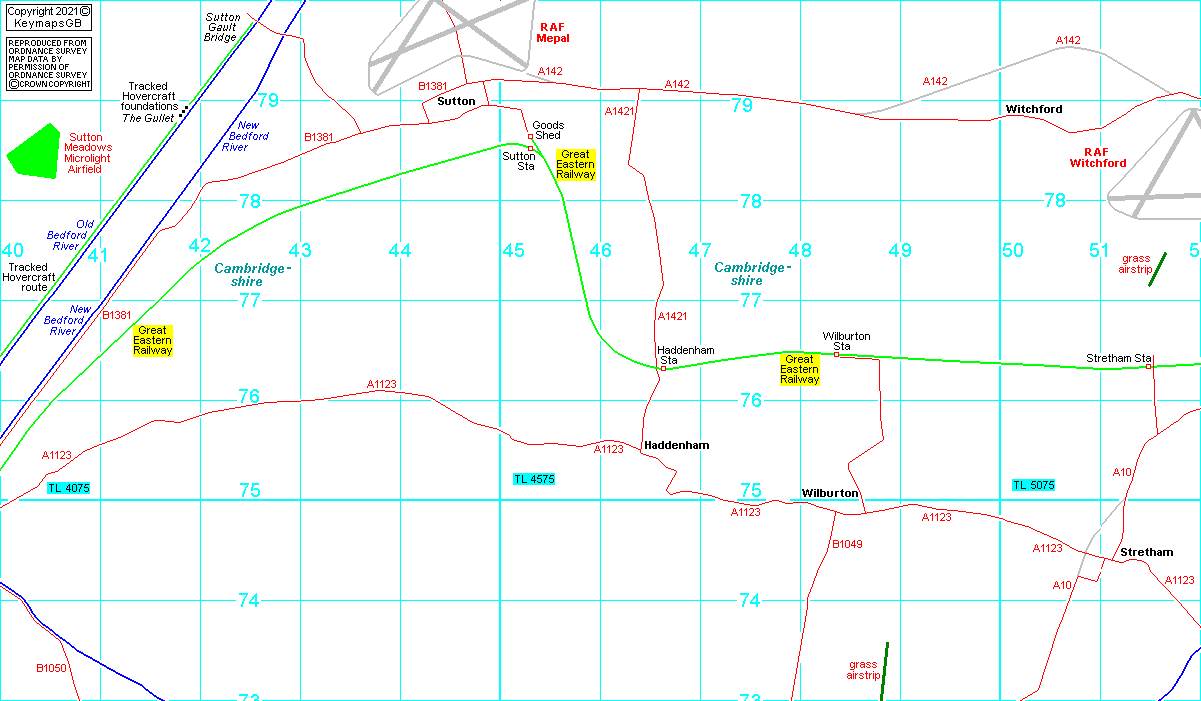Image resolution: width=1201 pixels, height=701 pixels.
Task: Open the TL 4575 grid tile label
Action: coord(534,480)
